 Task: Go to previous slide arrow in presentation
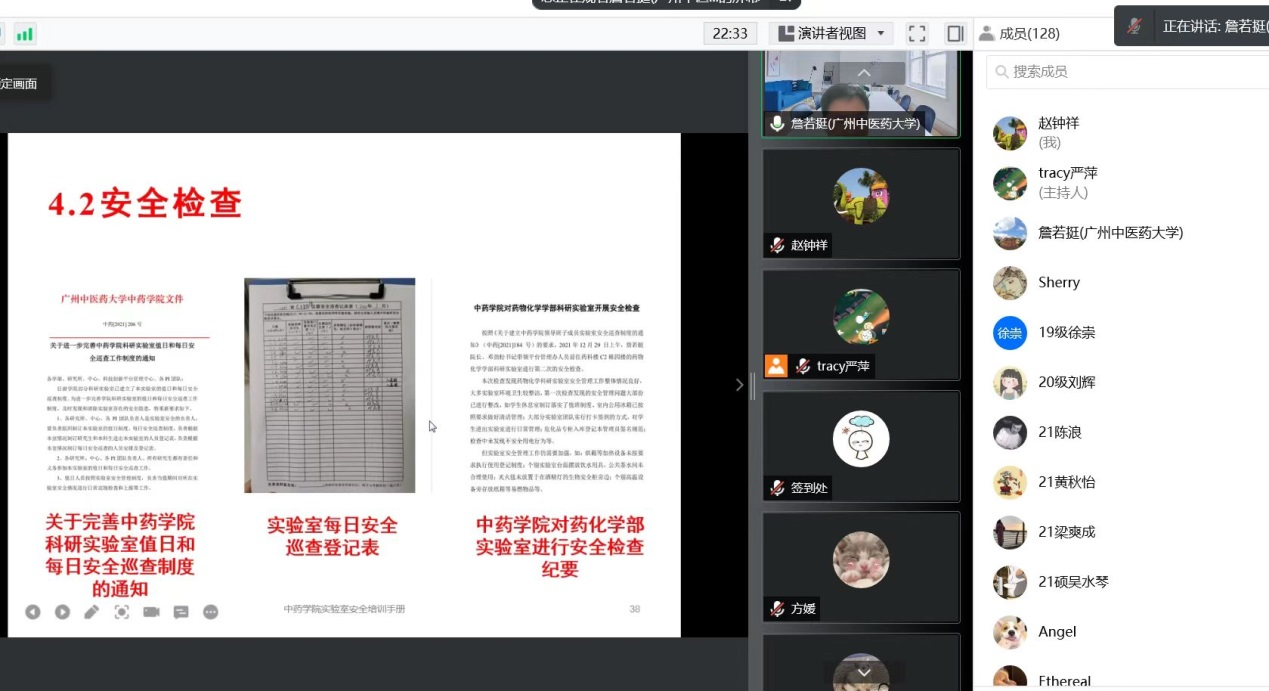(33, 611)
